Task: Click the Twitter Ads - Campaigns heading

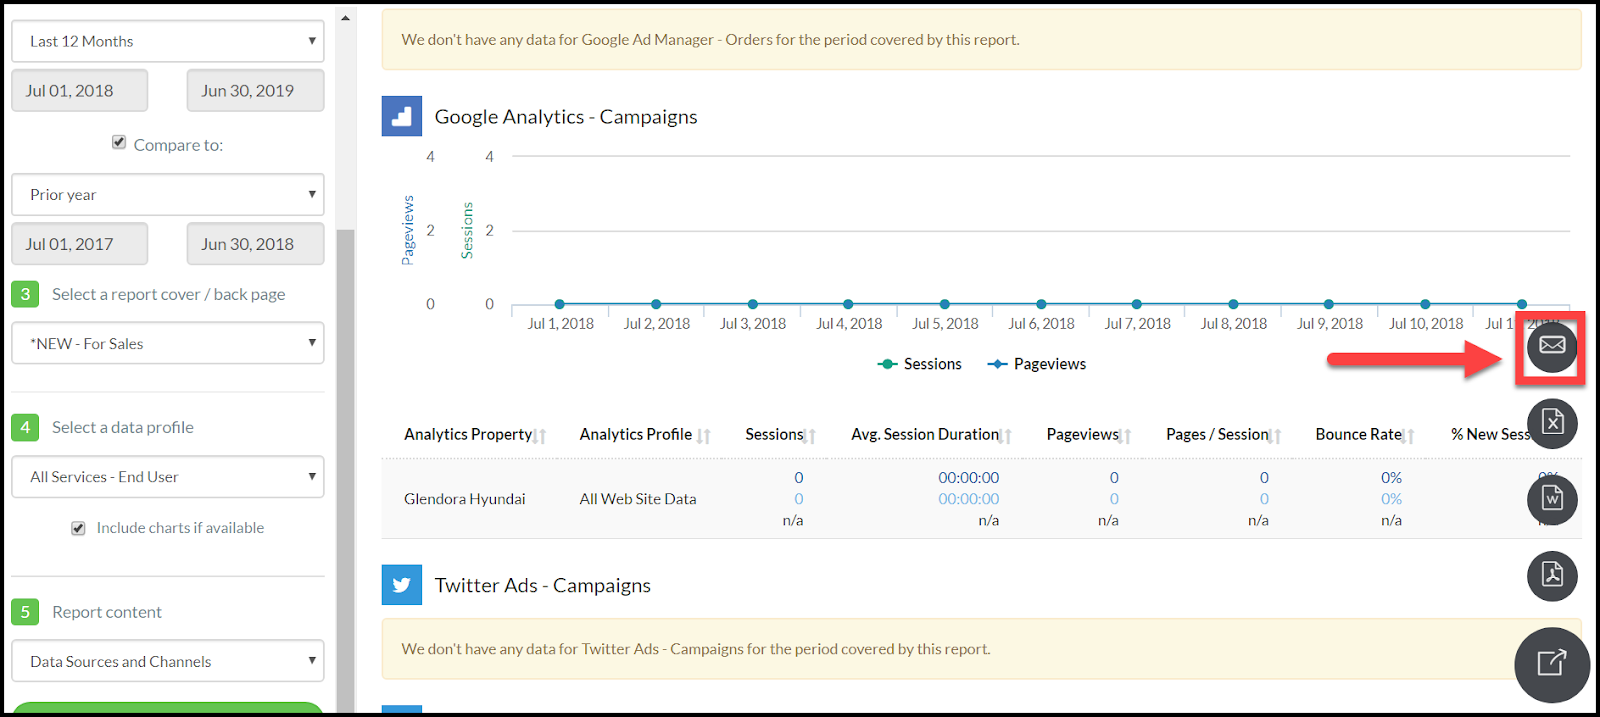Action: coord(543,585)
